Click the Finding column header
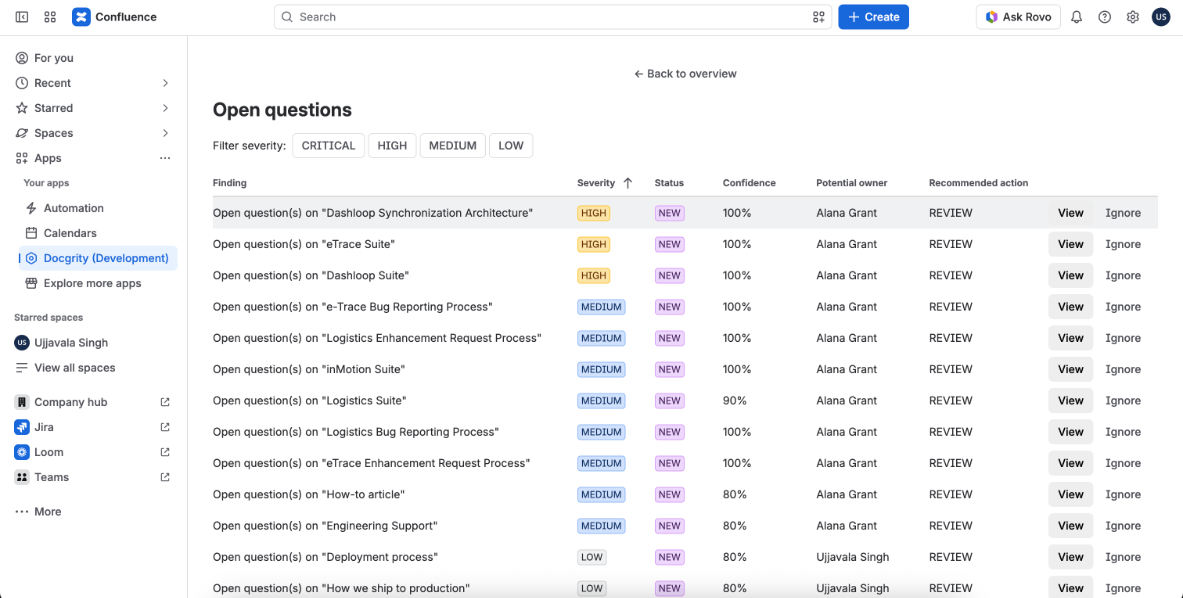1183x598 pixels. (229, 182)
